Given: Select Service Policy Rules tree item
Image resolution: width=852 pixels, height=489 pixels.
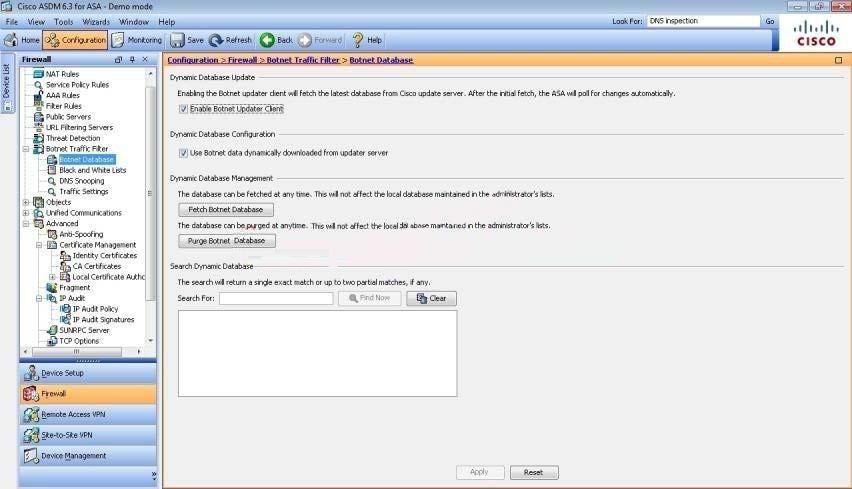Looking at the screenshot, I should (77, 85).
